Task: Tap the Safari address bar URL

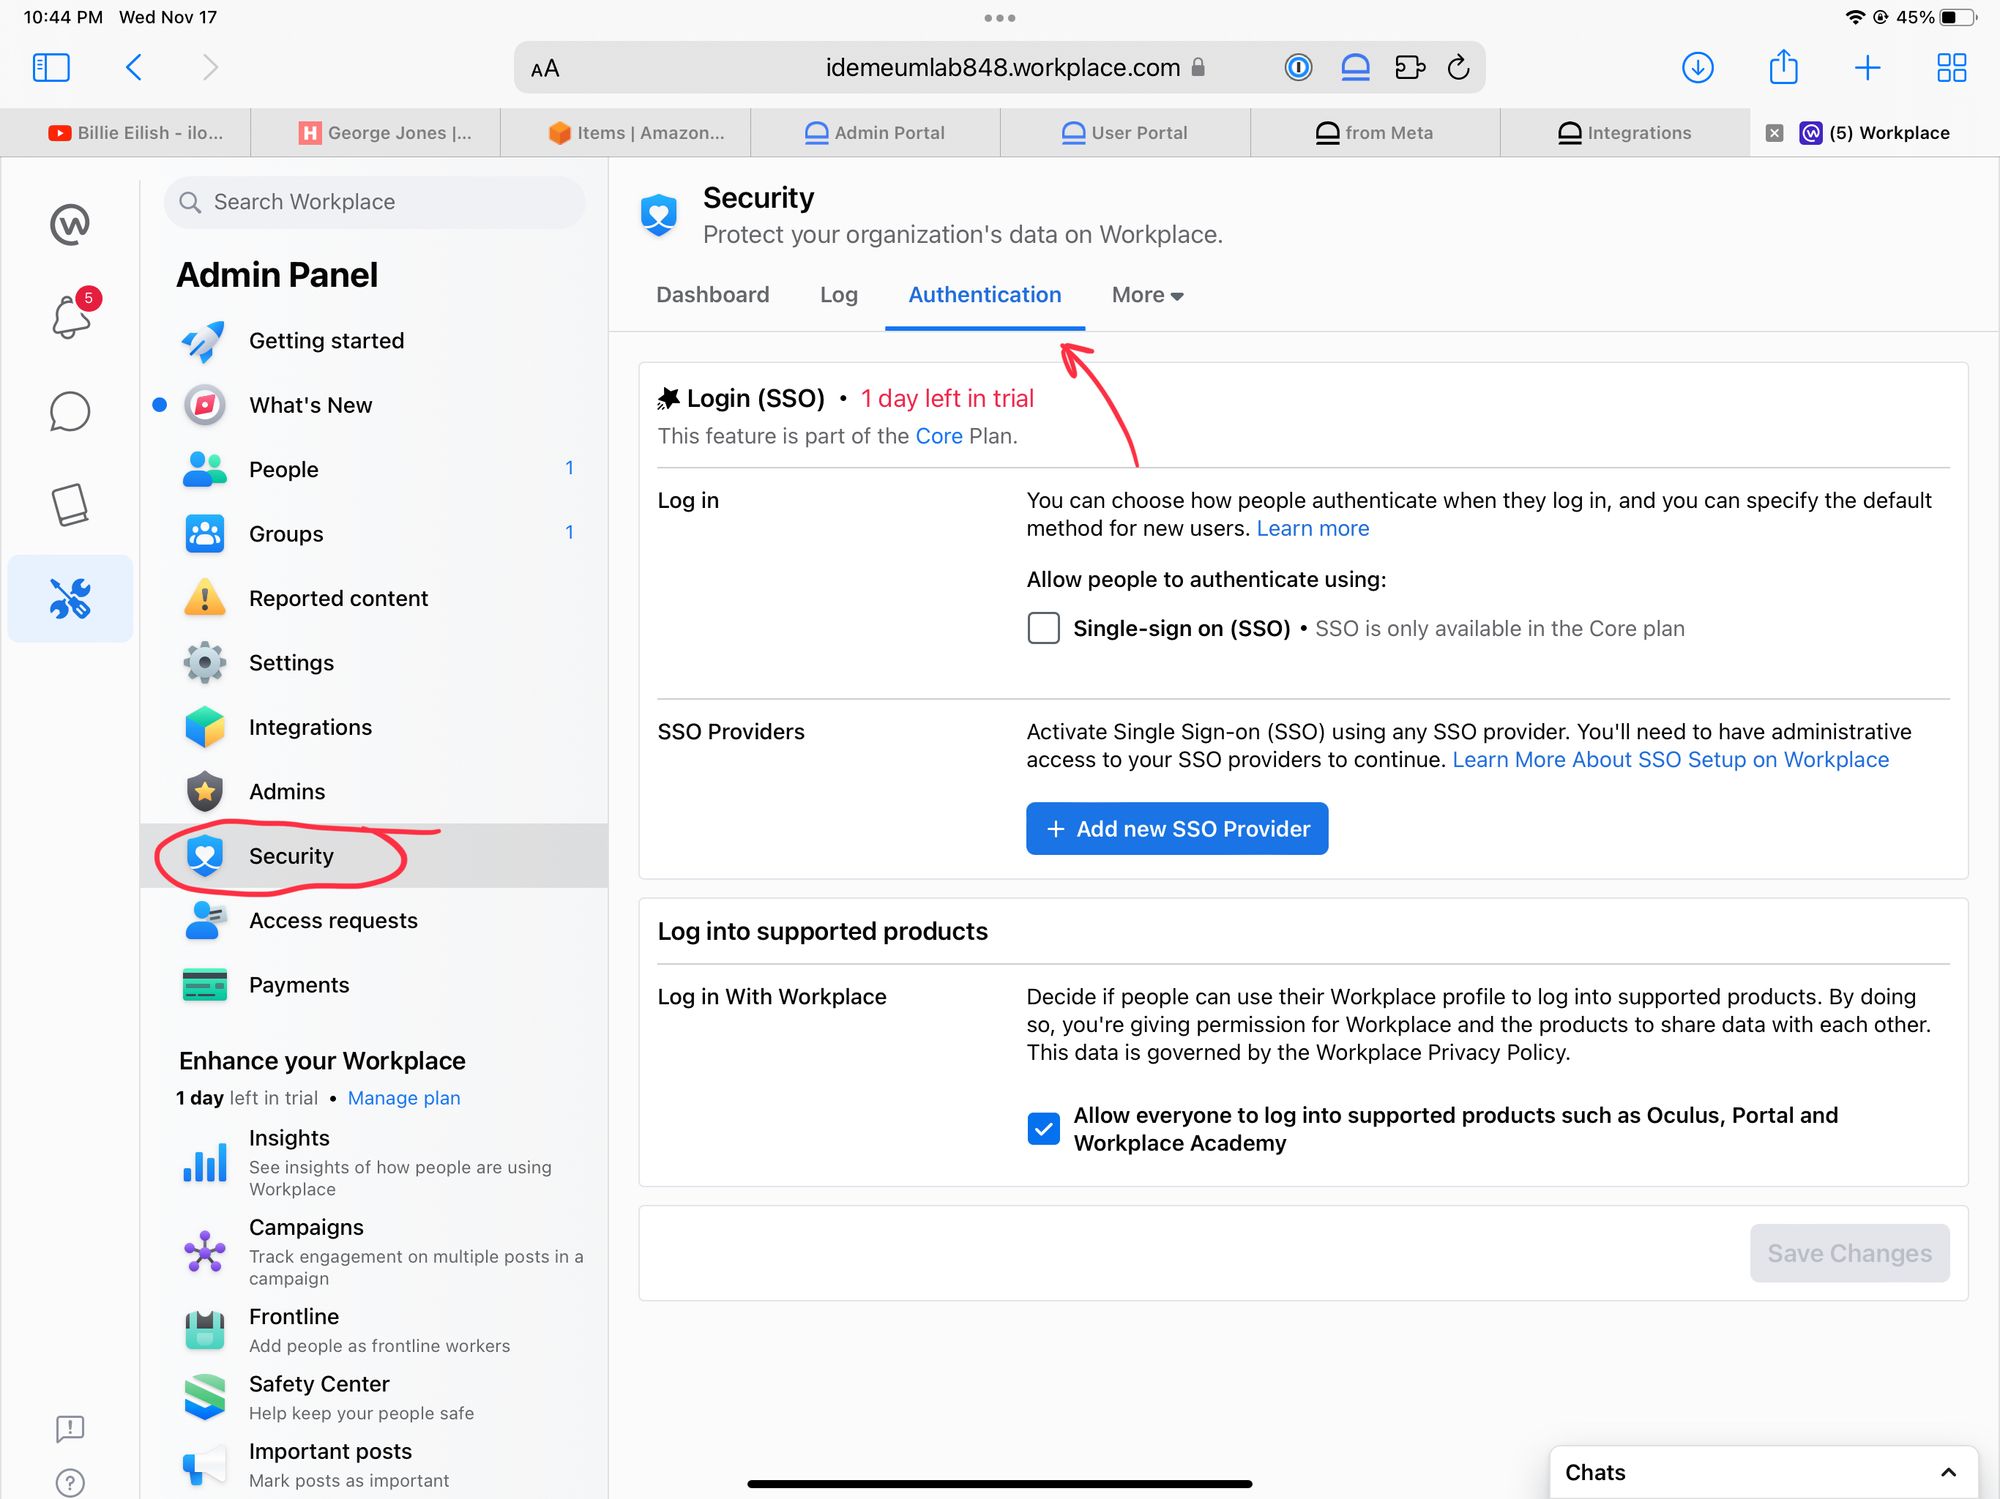Action: click(1003, 67)
